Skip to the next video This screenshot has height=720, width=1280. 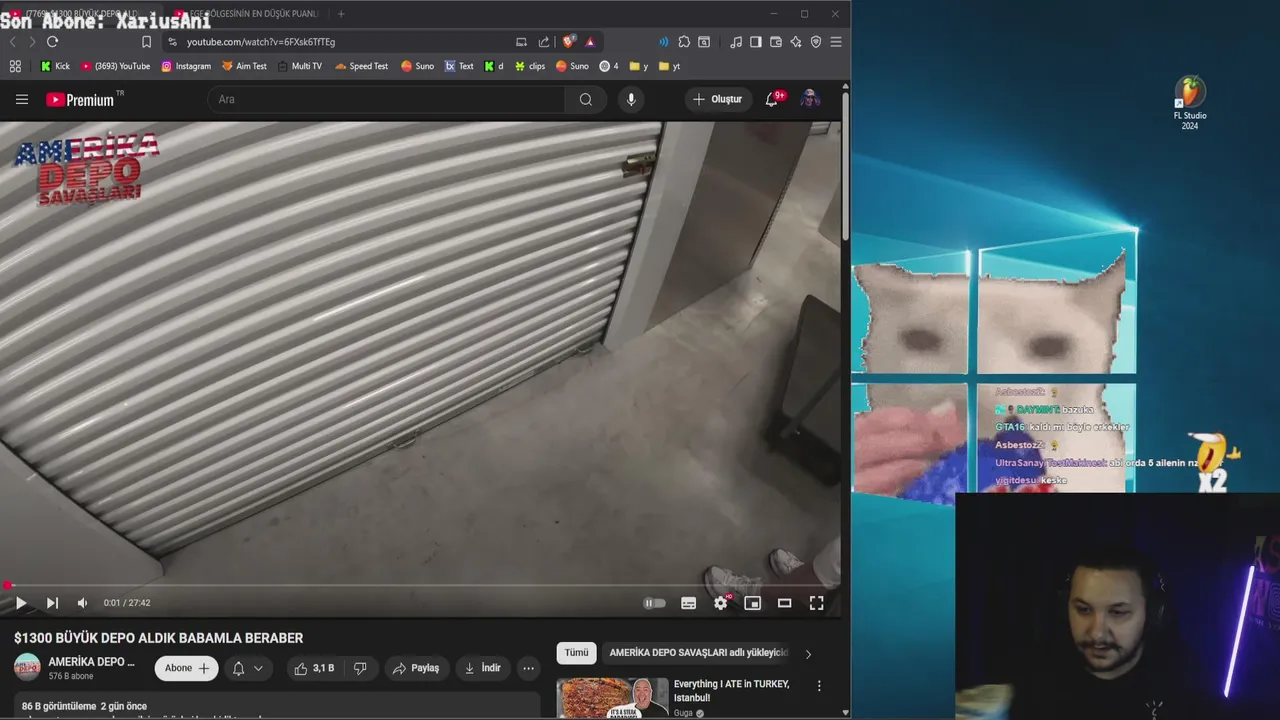click(52, 603)
